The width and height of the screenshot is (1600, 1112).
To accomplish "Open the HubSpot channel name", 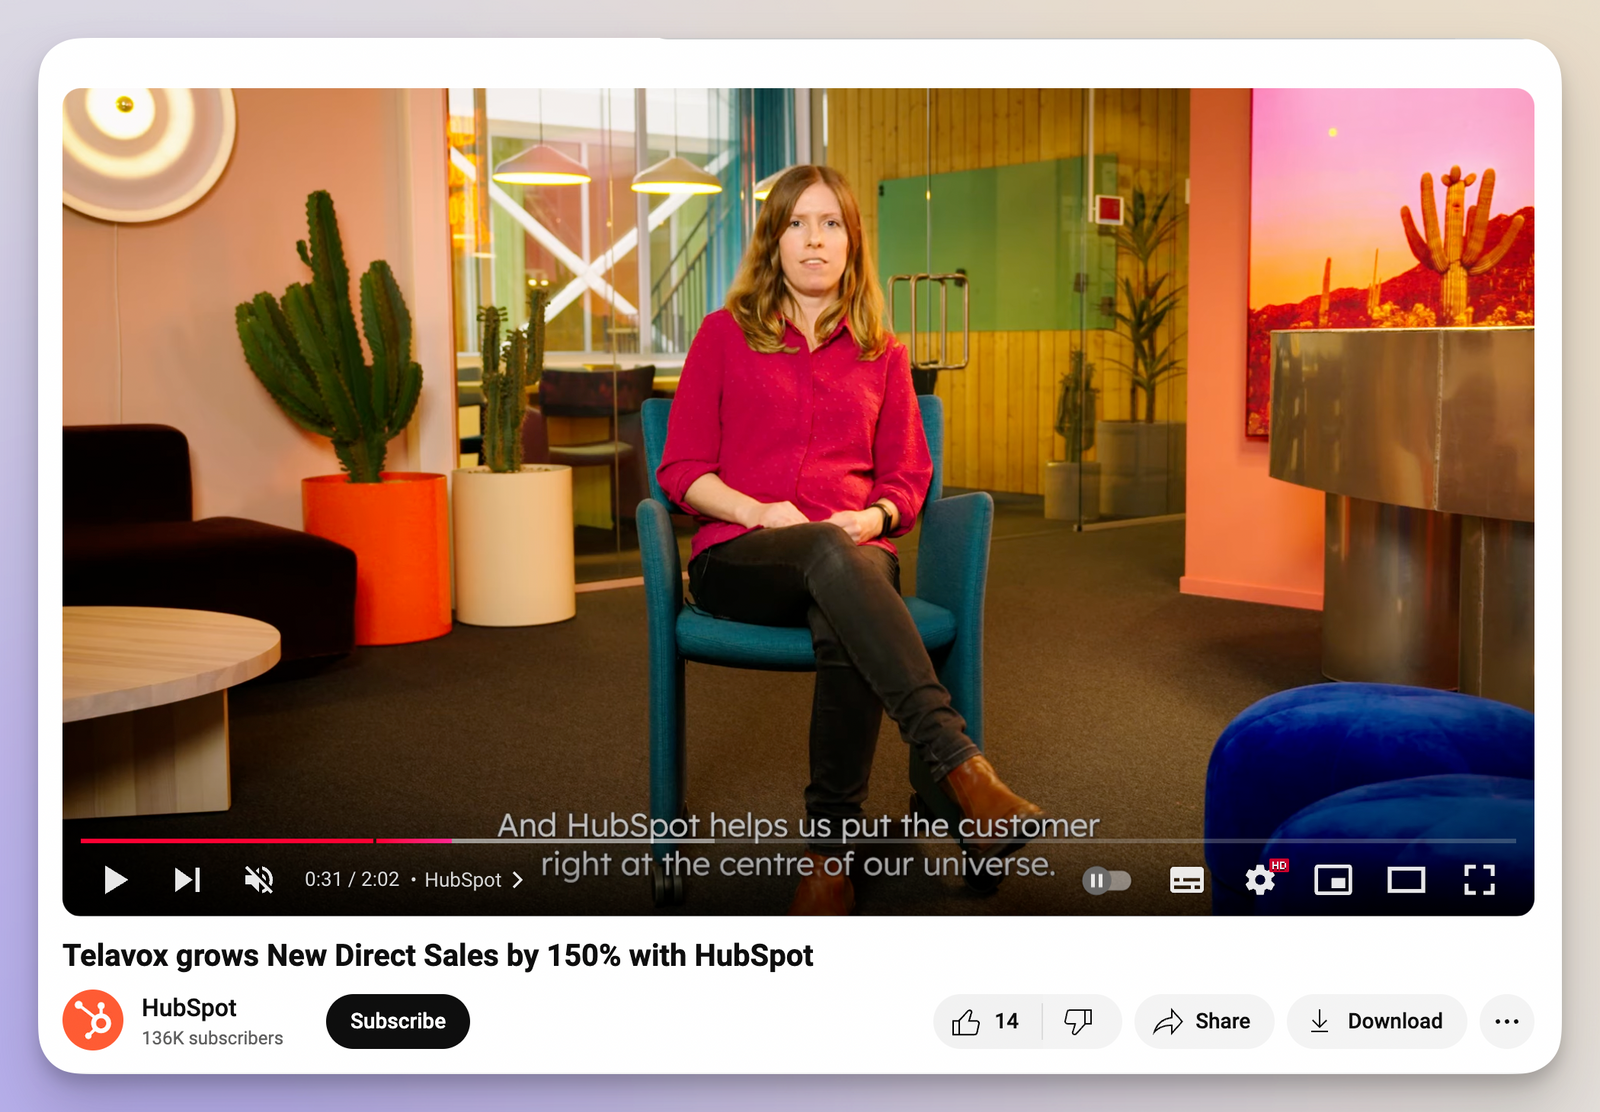I will [188, 1007].
